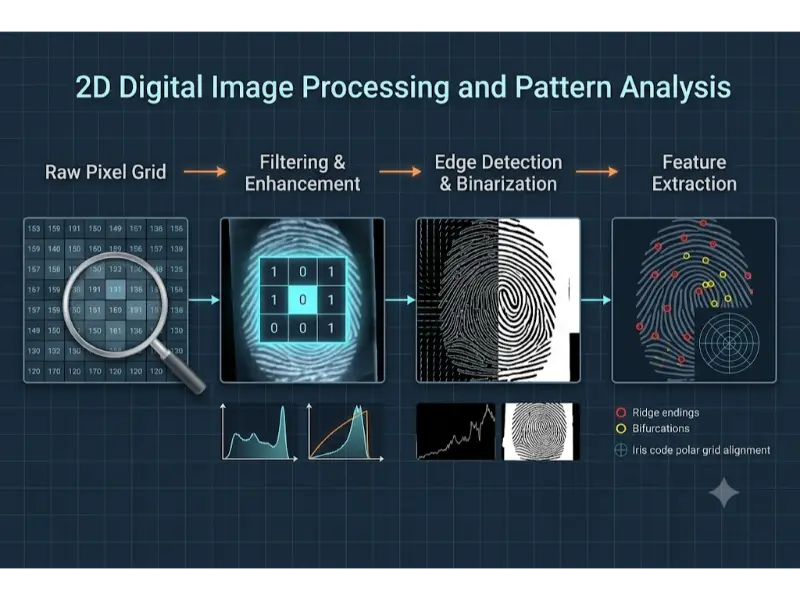
Task: Click the first teal histogram chart
Action: [259, 432]
